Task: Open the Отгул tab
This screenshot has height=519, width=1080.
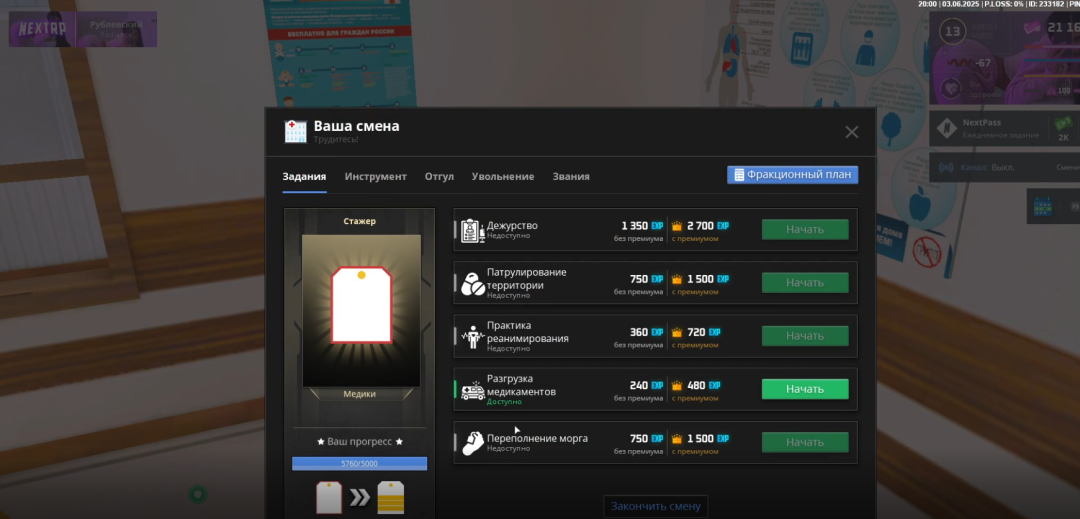Action: coord(439,176)
